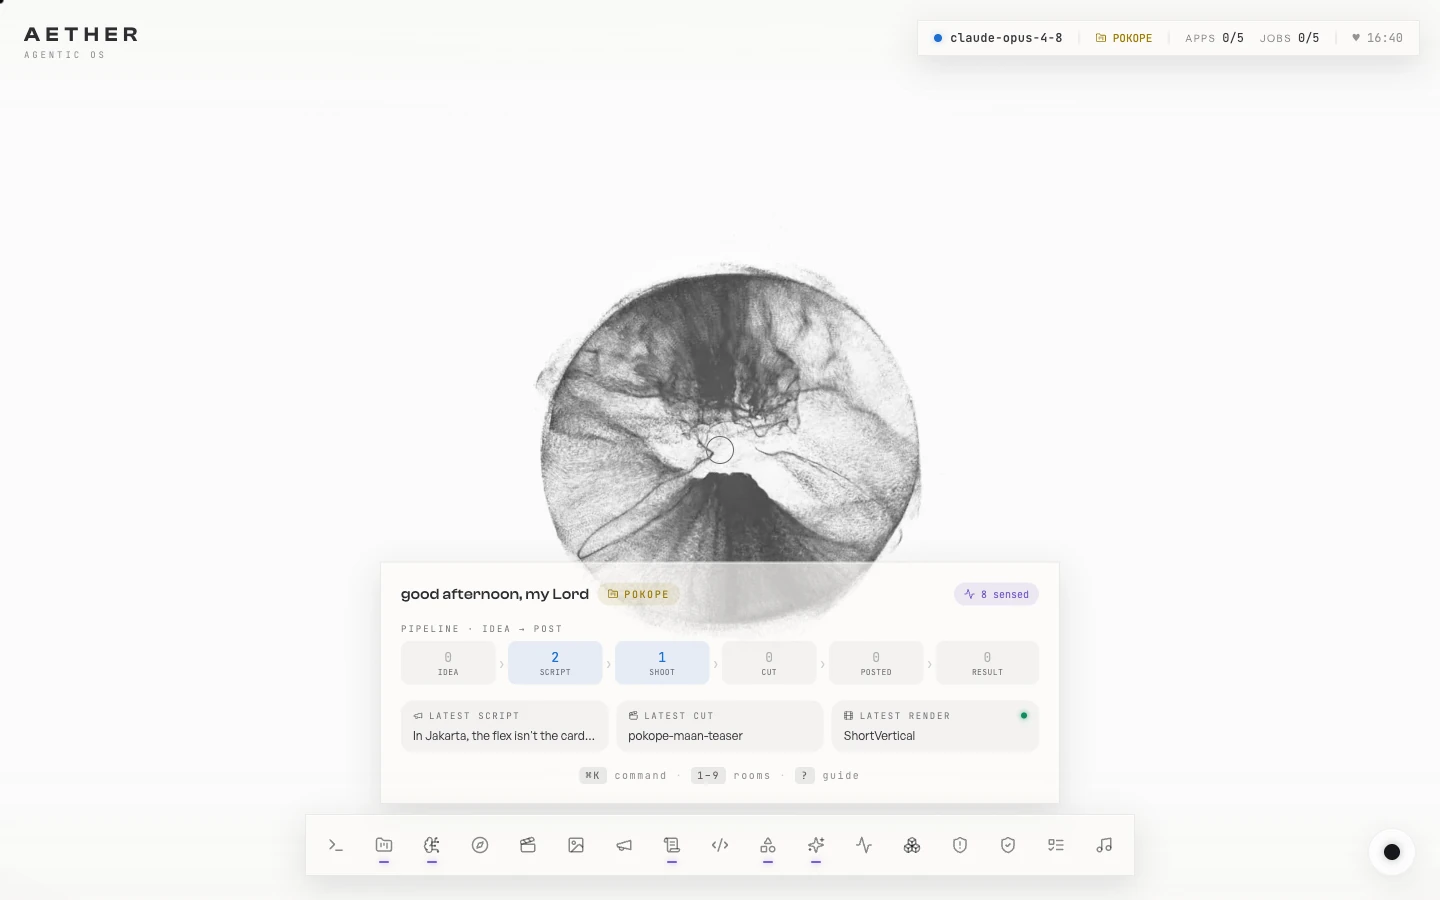Click the greeting text good afternoon, my Lord
Viewport: 1440px width, 900px height.
[495, 594]
